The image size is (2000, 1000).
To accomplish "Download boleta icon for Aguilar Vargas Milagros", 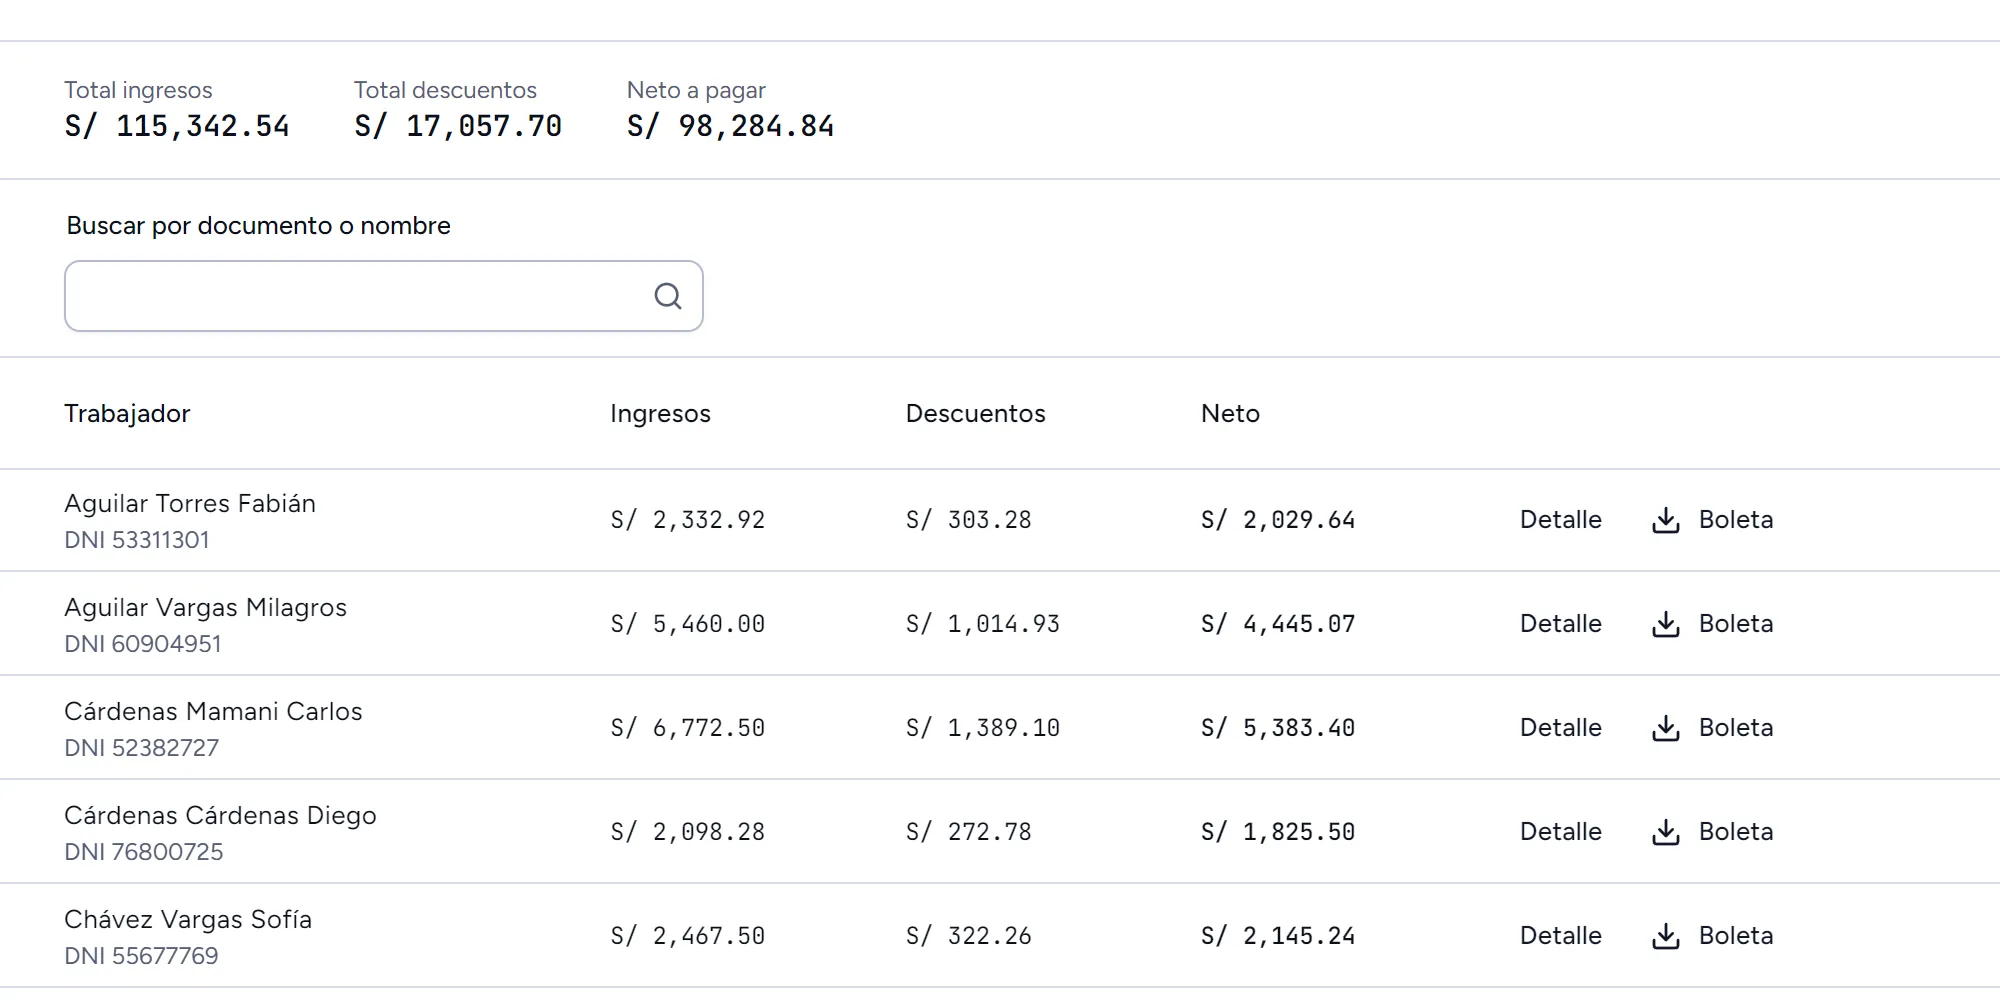I will [x=1666, y=624].
